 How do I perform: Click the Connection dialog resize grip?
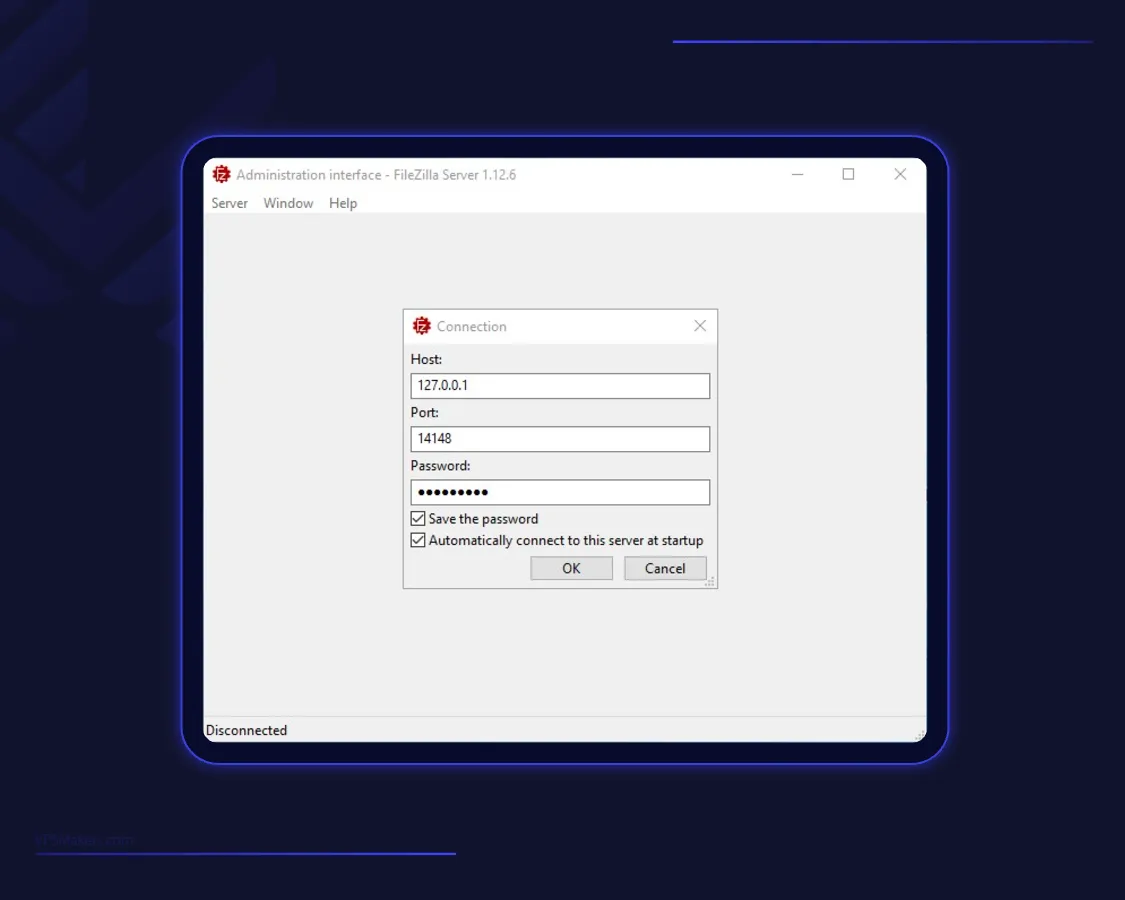coord(710,581)
